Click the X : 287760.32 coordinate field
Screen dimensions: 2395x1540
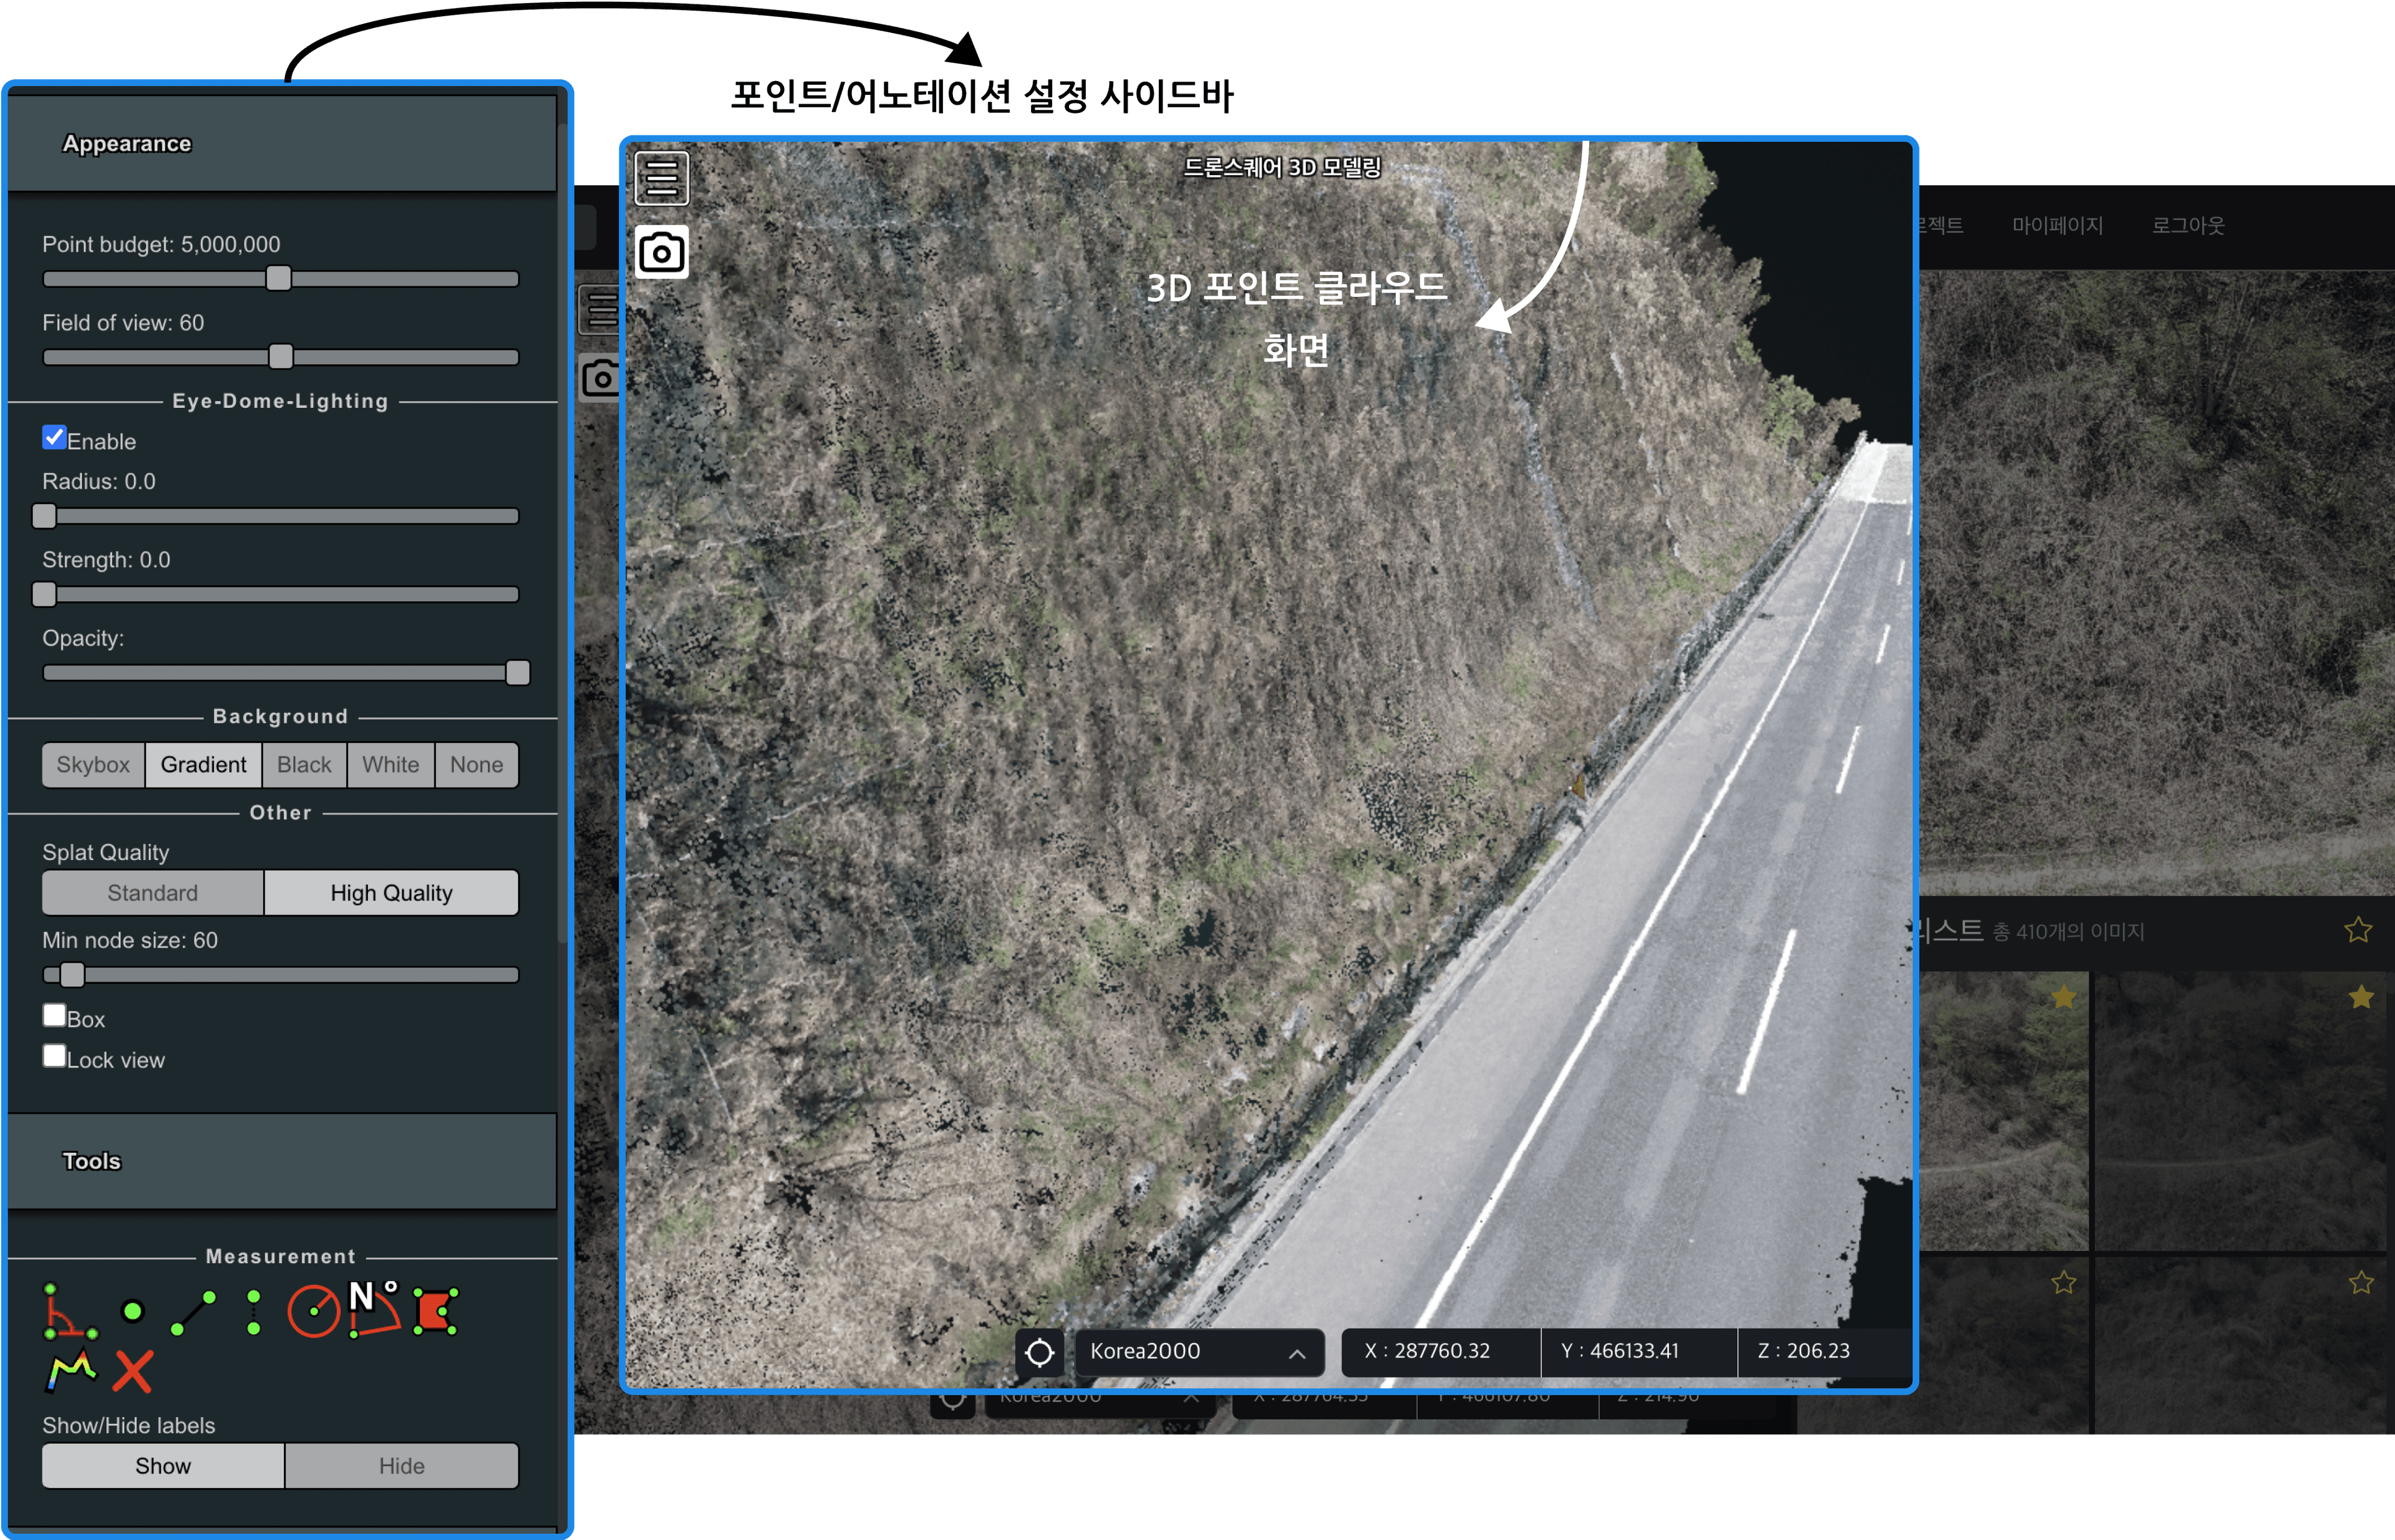(1440, 1352)
